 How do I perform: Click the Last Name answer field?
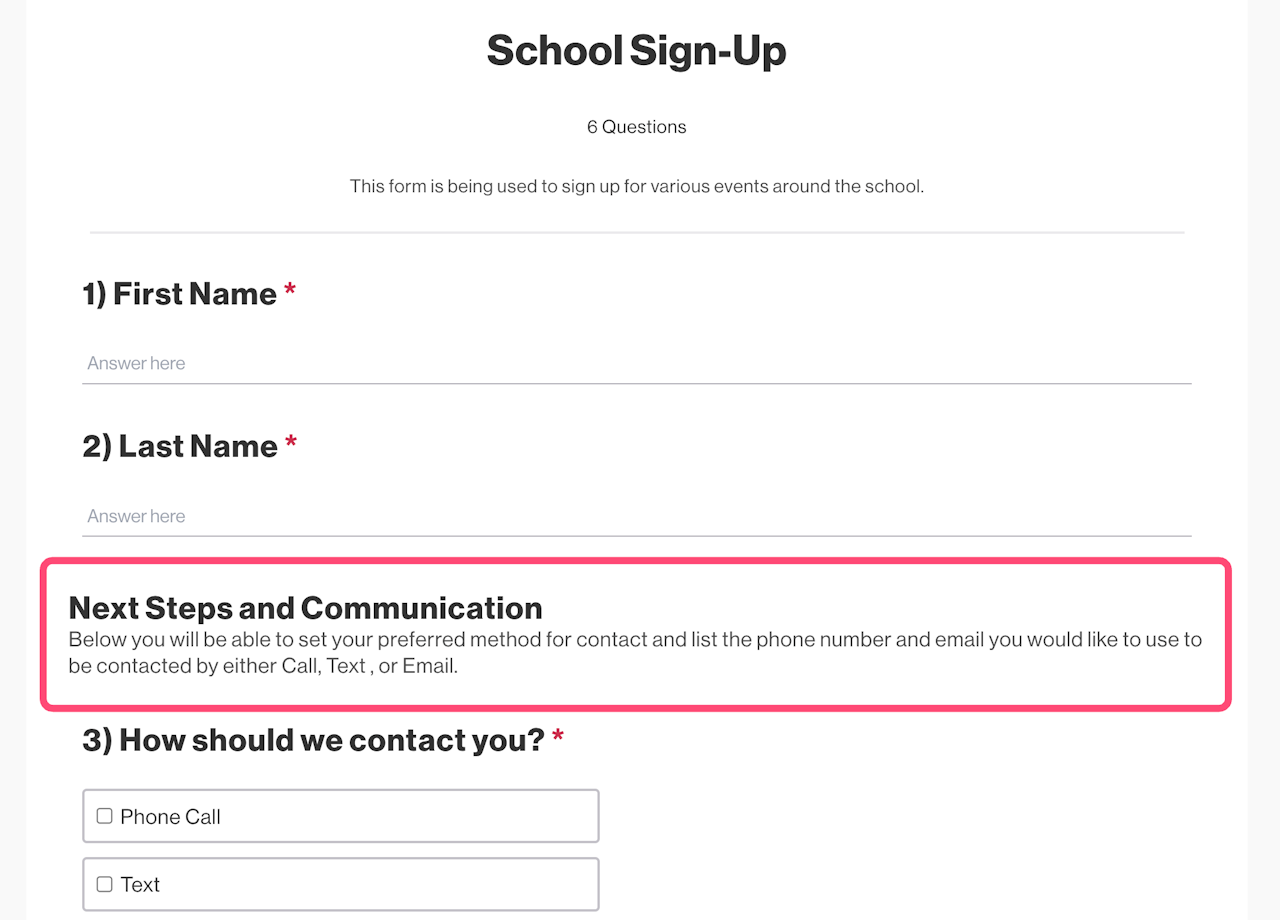(x=636, y=516)
